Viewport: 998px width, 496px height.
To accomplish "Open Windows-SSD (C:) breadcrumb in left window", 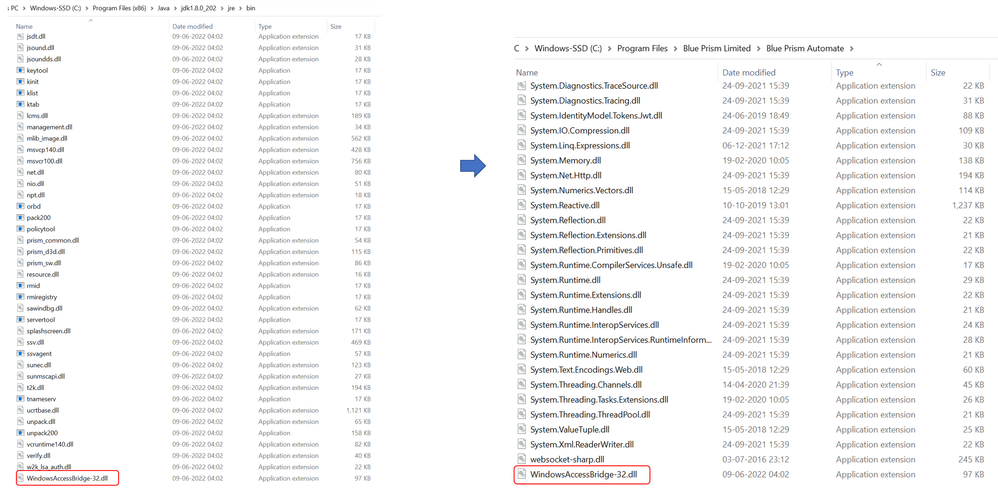I will point(56,8).
